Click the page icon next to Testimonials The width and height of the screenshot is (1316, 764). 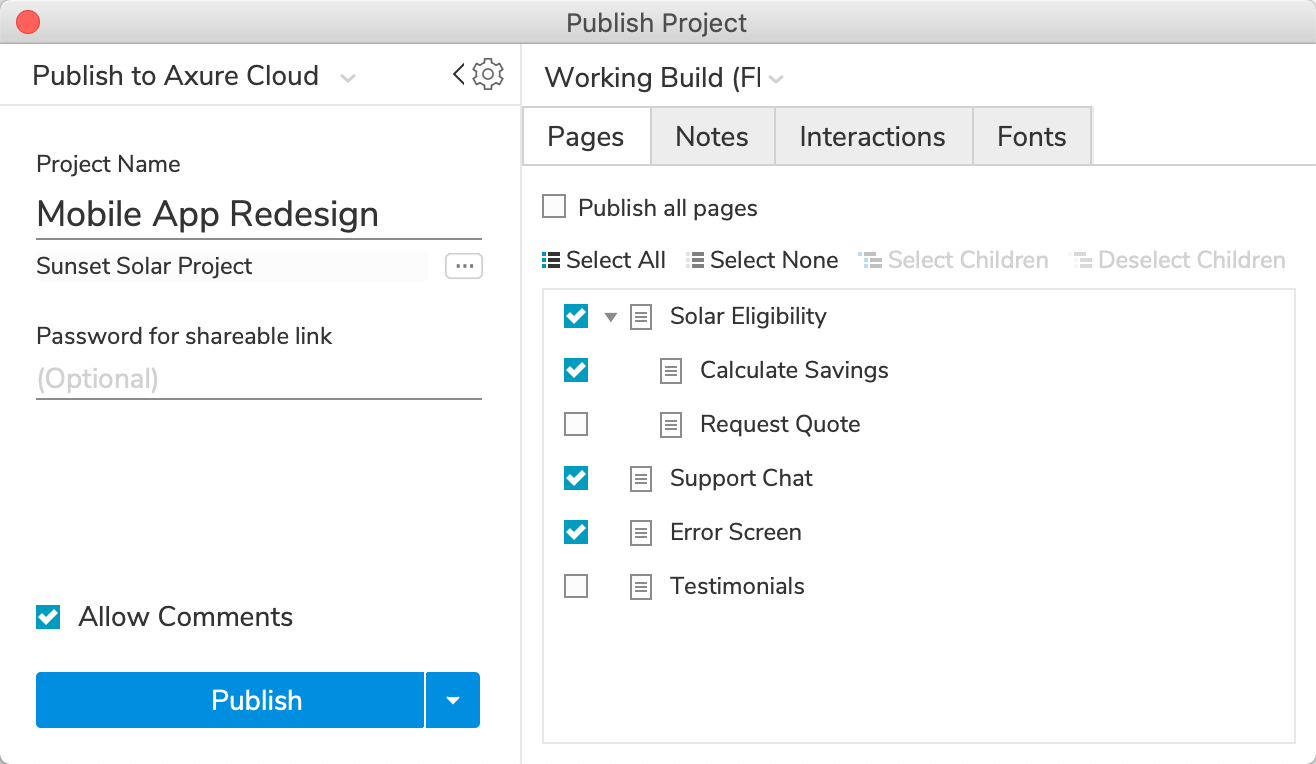click(x=641, y=587)
